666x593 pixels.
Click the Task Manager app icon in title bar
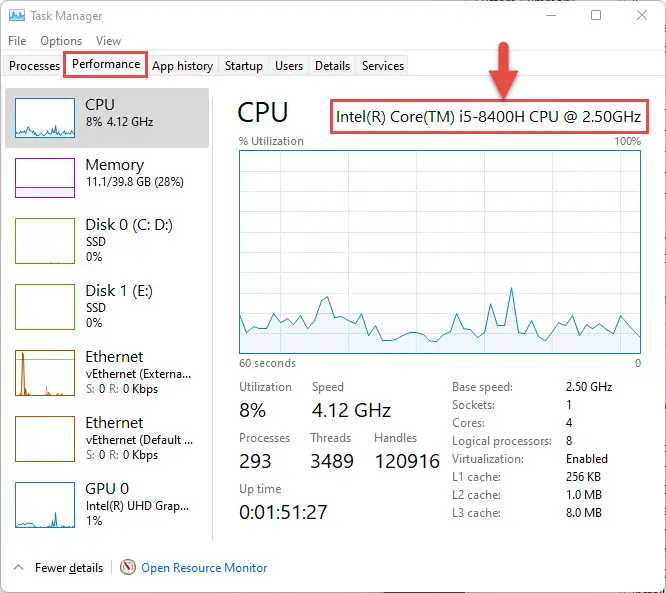click(x=17, y=16)
